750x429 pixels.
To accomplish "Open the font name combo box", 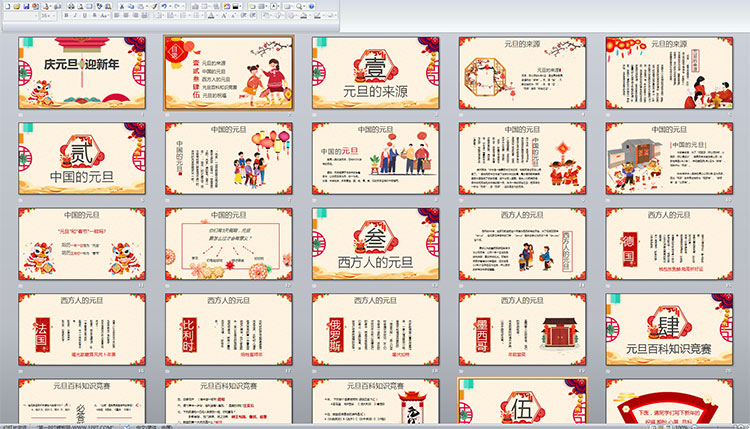I will click(x=21, y=15).
